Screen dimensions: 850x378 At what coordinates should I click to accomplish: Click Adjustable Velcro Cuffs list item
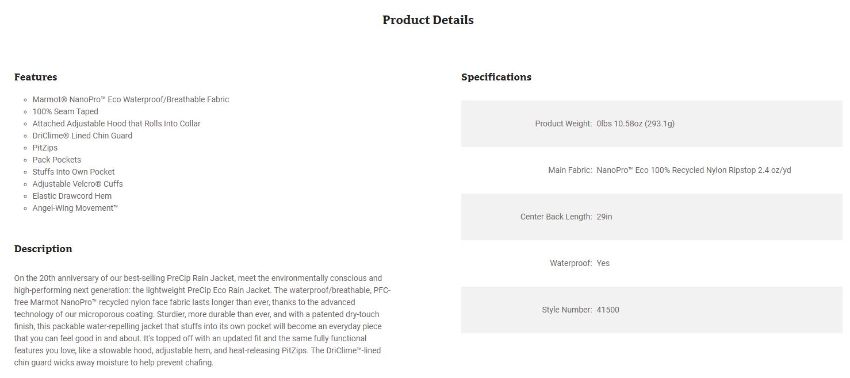point(78,184)
